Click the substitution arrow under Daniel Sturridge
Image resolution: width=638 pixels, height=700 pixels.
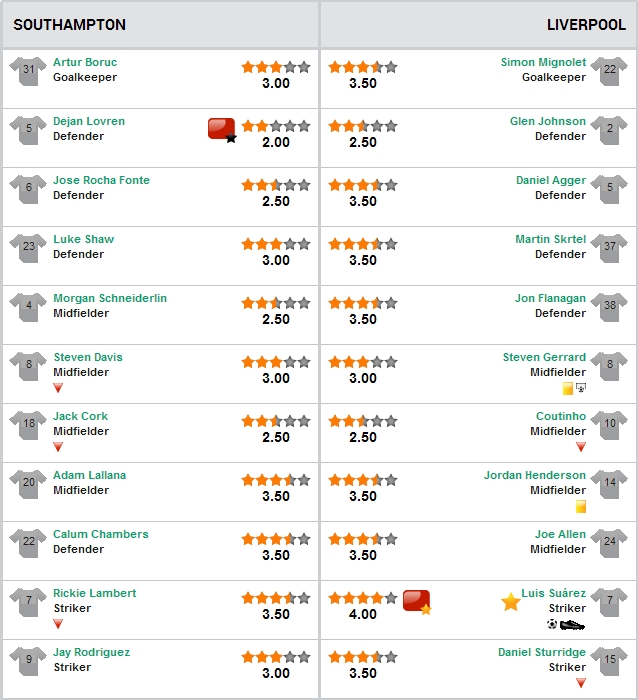point(580,683)
